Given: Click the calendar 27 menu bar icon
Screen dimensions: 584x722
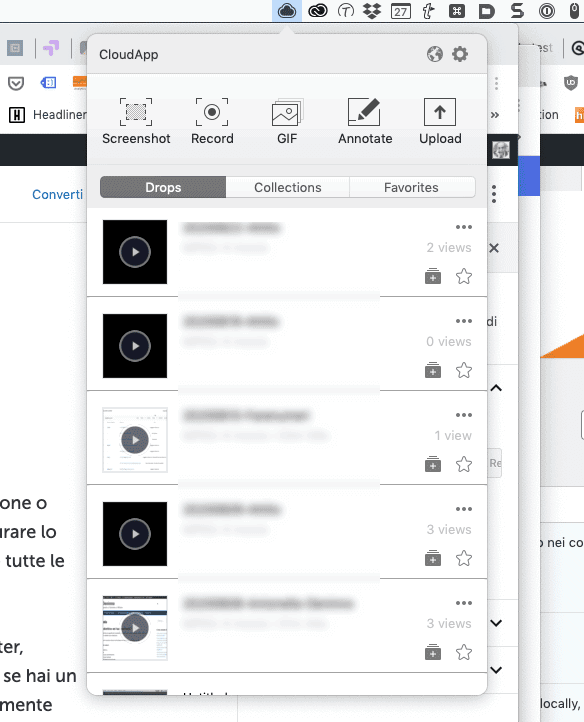Looking at the screenshot, I should 400,11.
